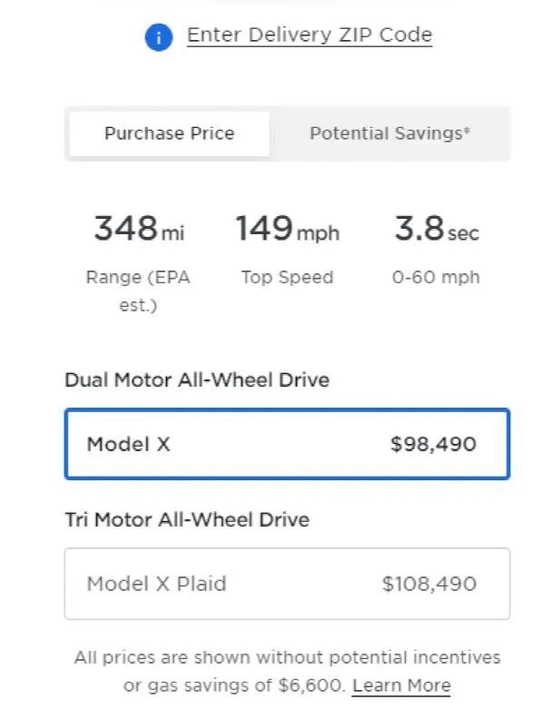Viewport: 550px width, 710px height.
Task: Click the 3.8 sec acceleration figure
Action: pos(436,228)
